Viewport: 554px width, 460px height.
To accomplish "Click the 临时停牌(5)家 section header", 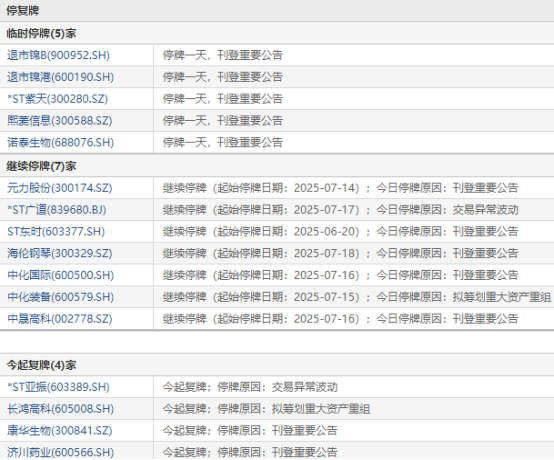I will tap(277, 34).
